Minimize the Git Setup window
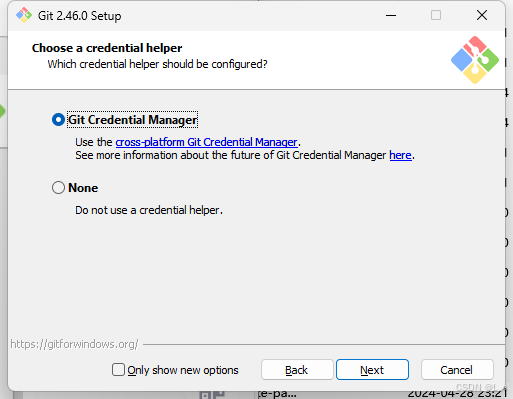Viewport: 513px width, 399px height. (x=391, y=15)
